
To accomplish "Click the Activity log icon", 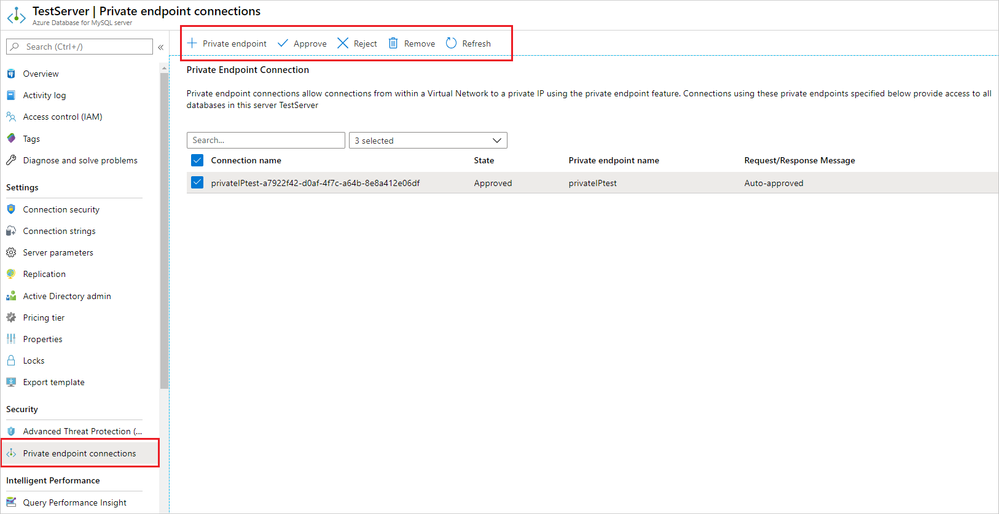I will (x=11, y=96).
